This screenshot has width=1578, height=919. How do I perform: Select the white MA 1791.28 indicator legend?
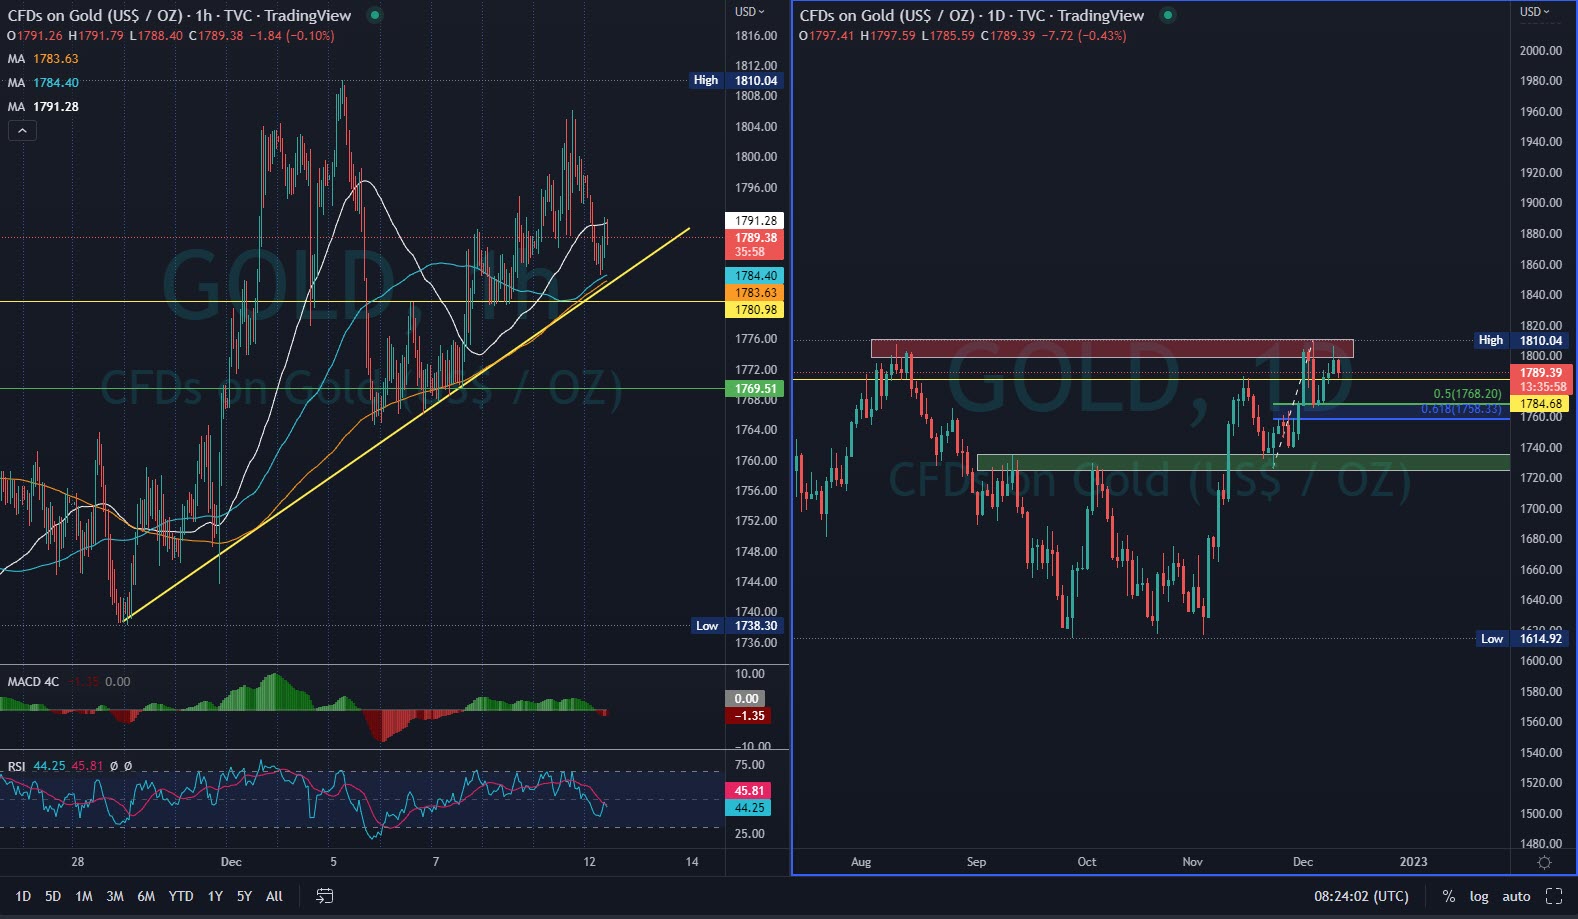click(x=43, y=107)
